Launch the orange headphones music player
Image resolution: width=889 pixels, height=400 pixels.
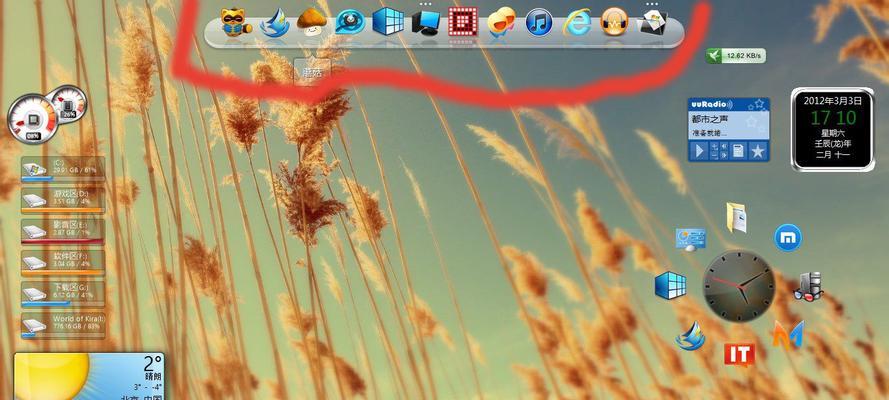coord(615,23)
